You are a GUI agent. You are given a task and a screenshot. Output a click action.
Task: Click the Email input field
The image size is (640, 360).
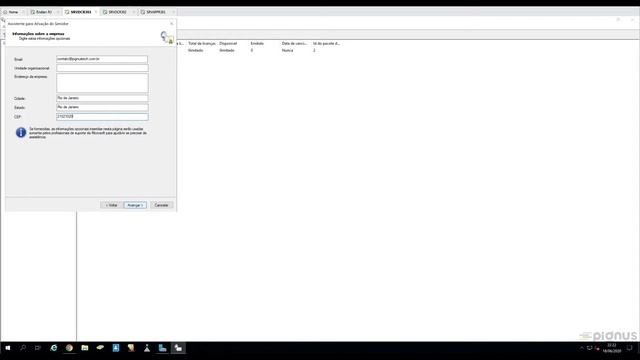[x=102, y=59]
